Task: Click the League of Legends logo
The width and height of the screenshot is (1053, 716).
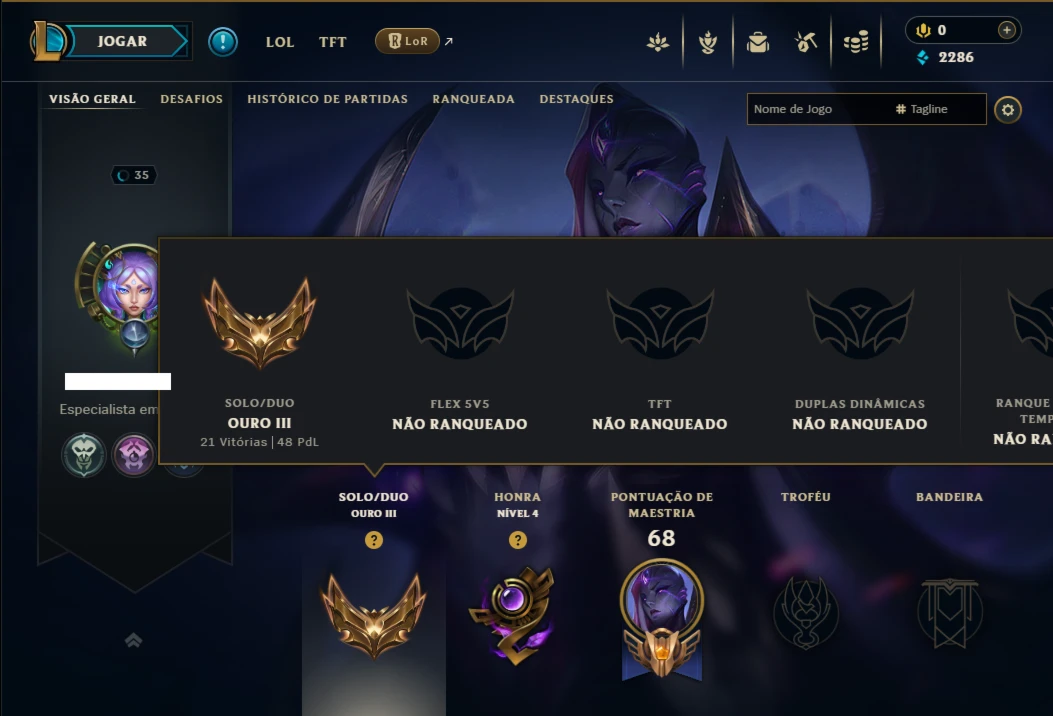Action: click(x=48, y=41)
